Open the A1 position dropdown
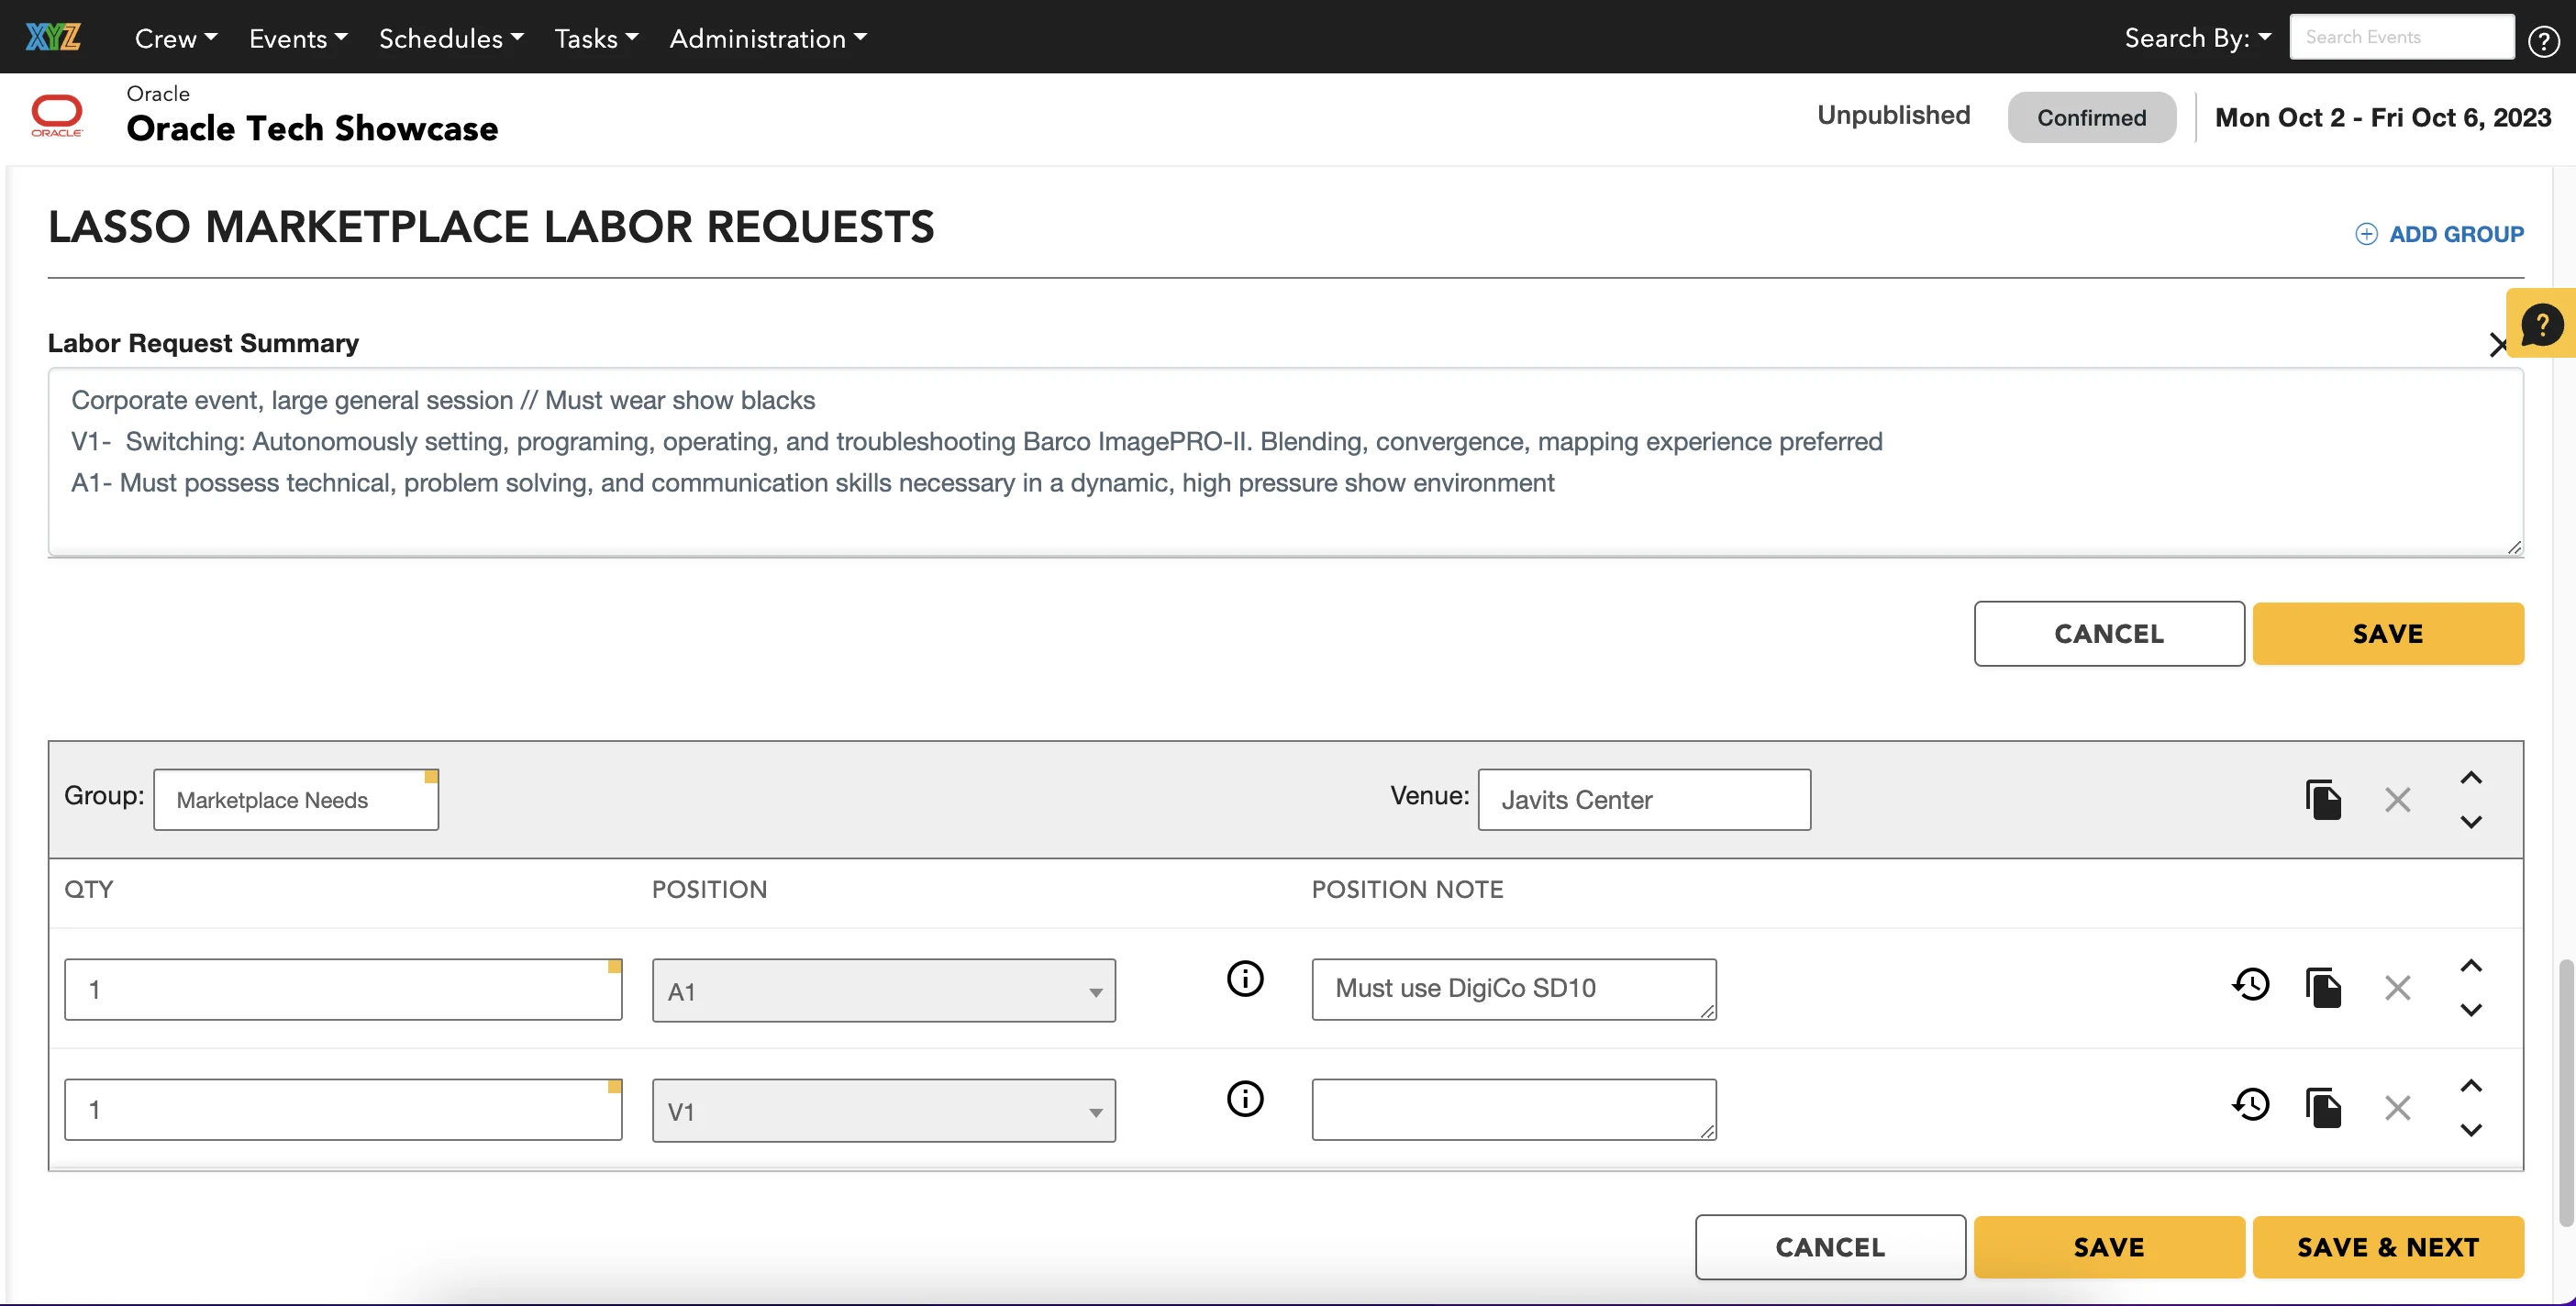This screenshot has height=1306, width=2576. [883, 991]
